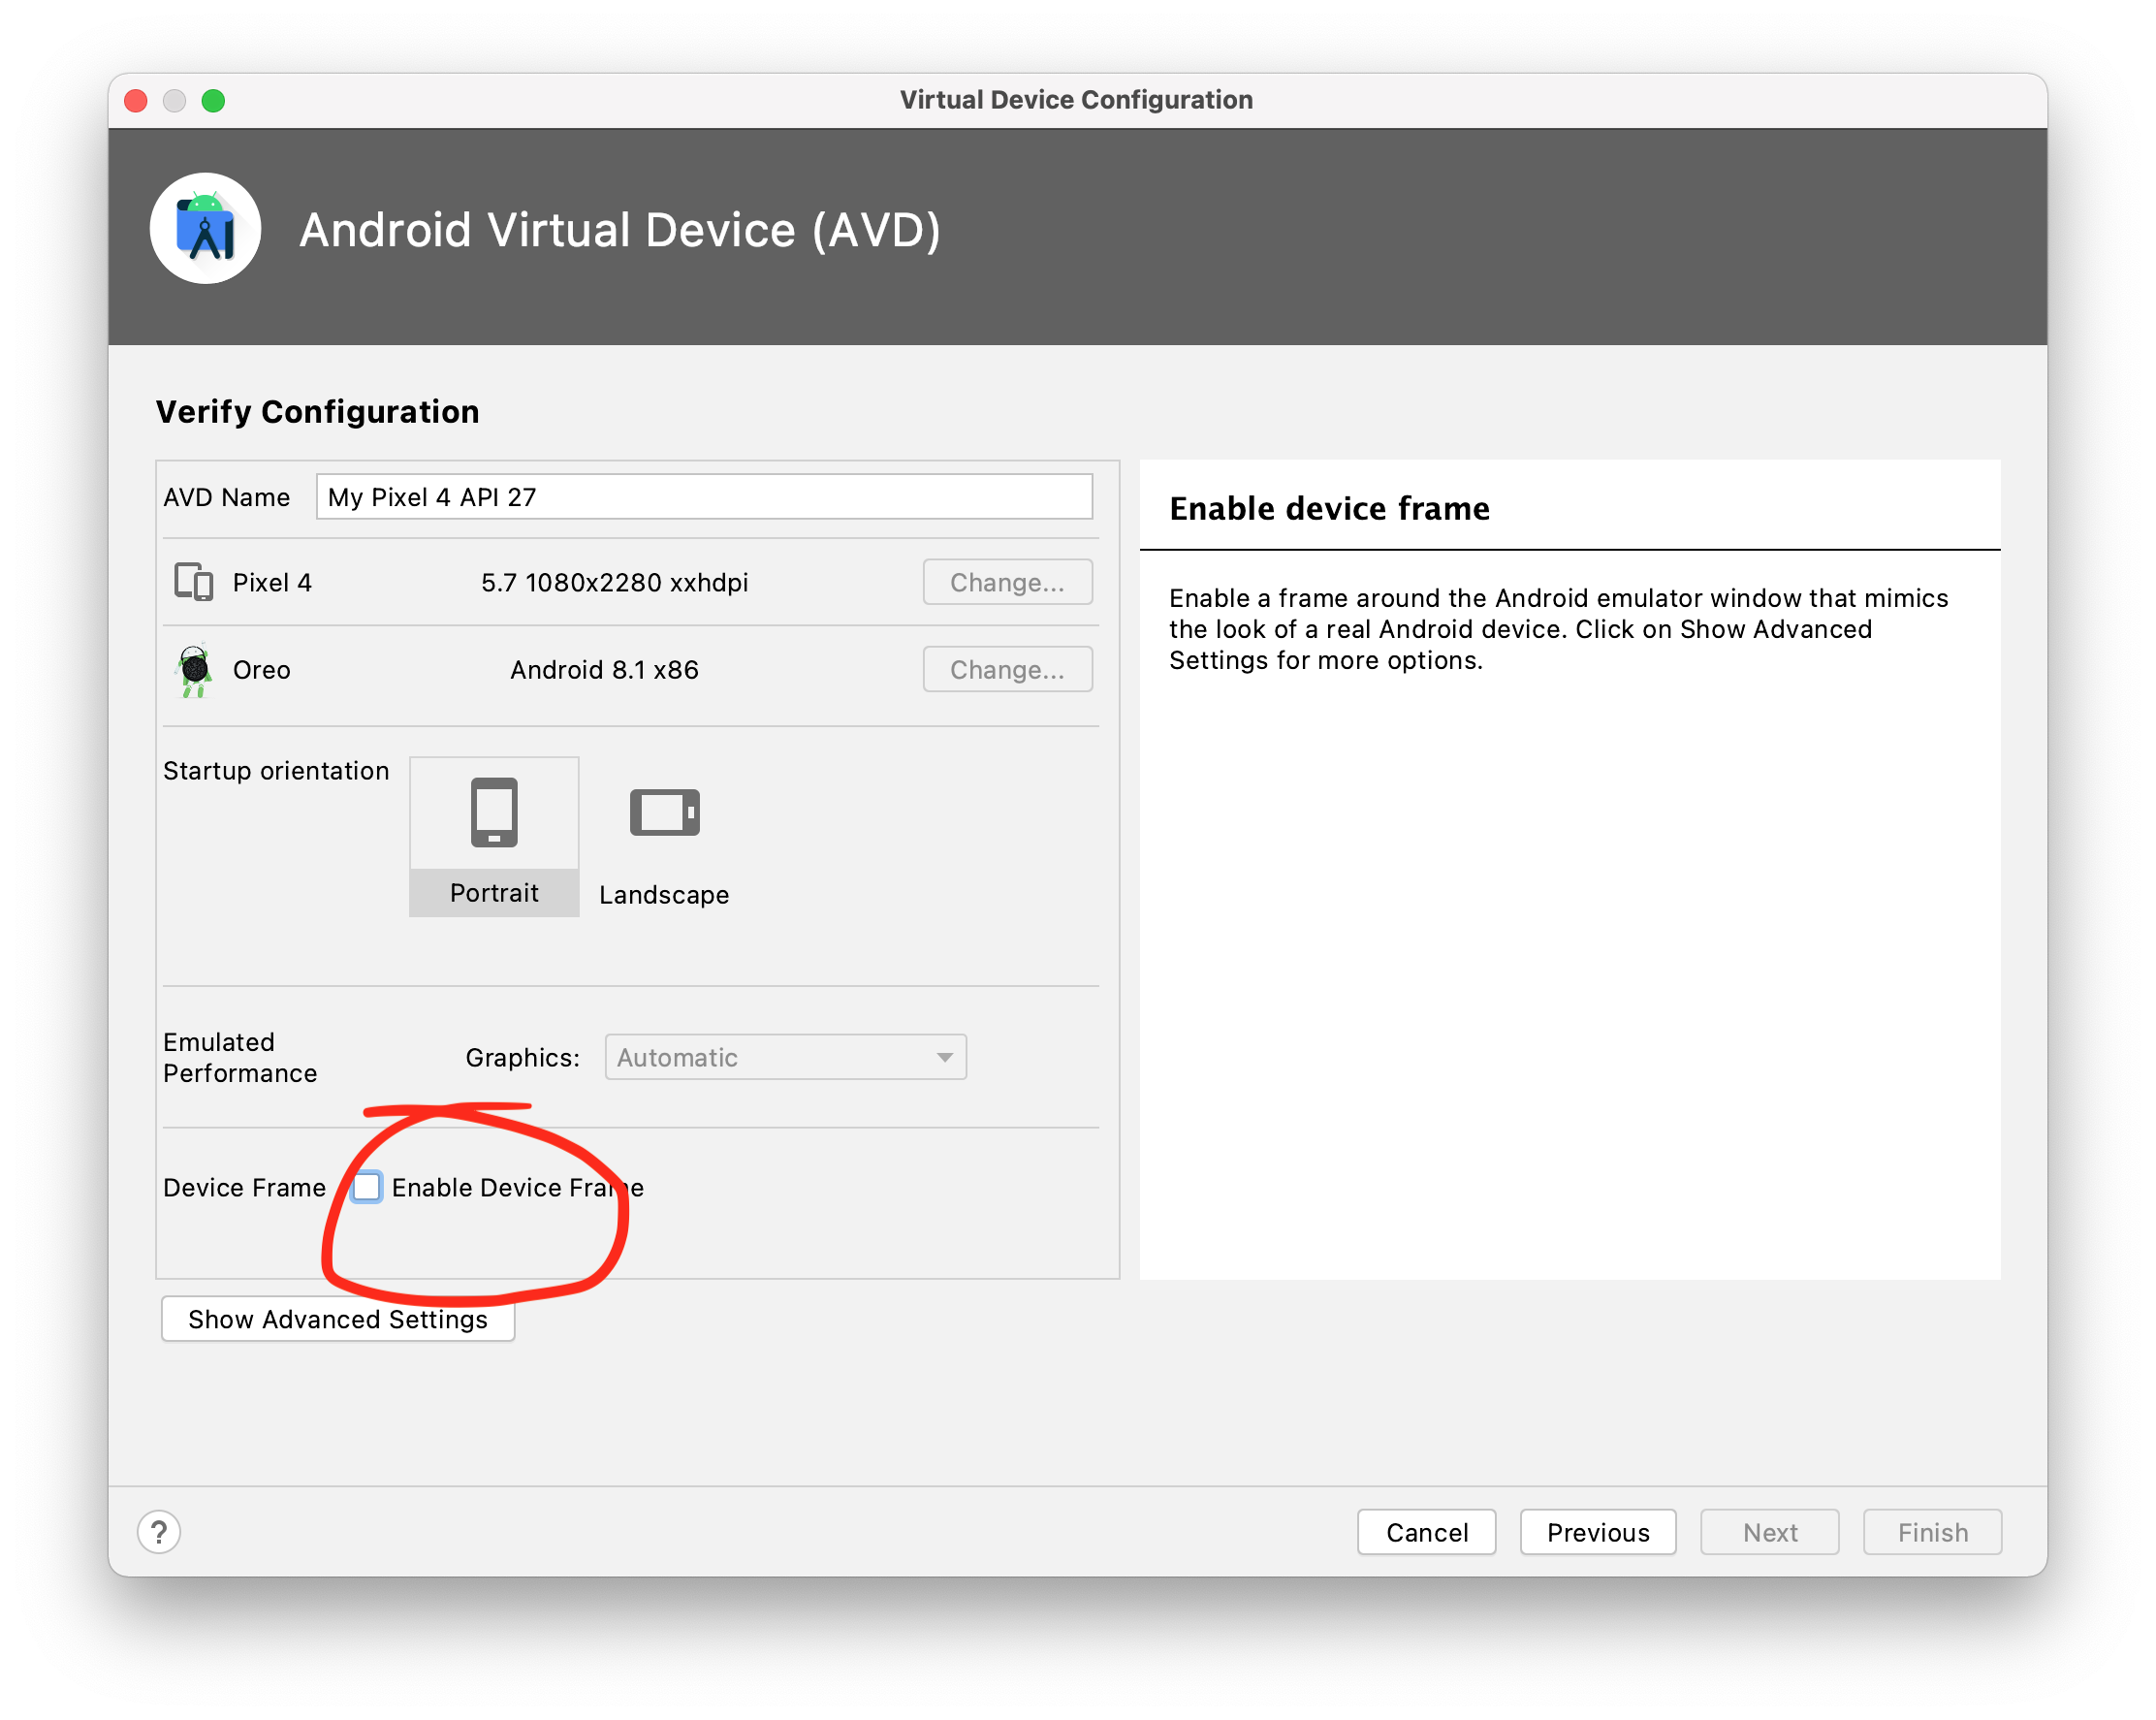Click the Next button
Viewport: 2156px width, 1720px height.
(x=1769, y=1532)
